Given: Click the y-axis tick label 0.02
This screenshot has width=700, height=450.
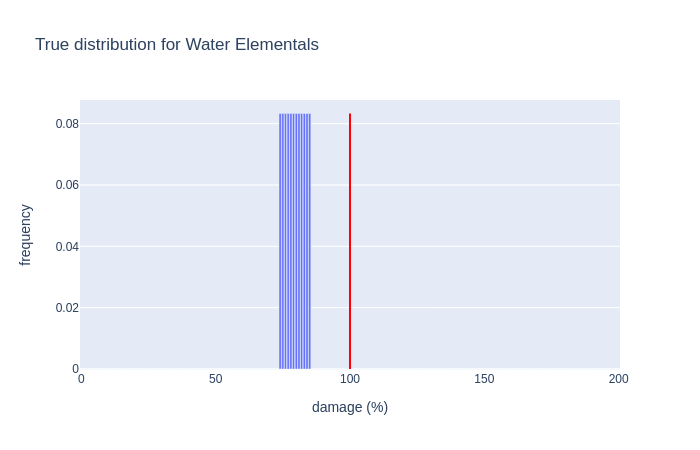Looking at the screenshot, I should coord(67,307).
